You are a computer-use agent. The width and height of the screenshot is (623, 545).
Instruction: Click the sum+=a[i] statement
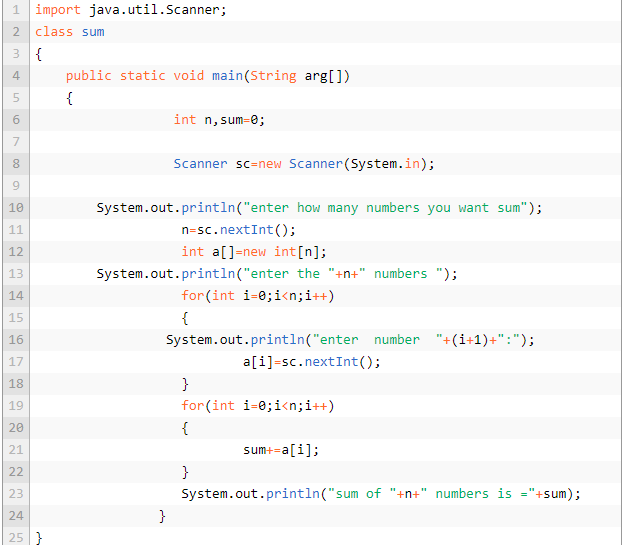(x=282, y=450)
